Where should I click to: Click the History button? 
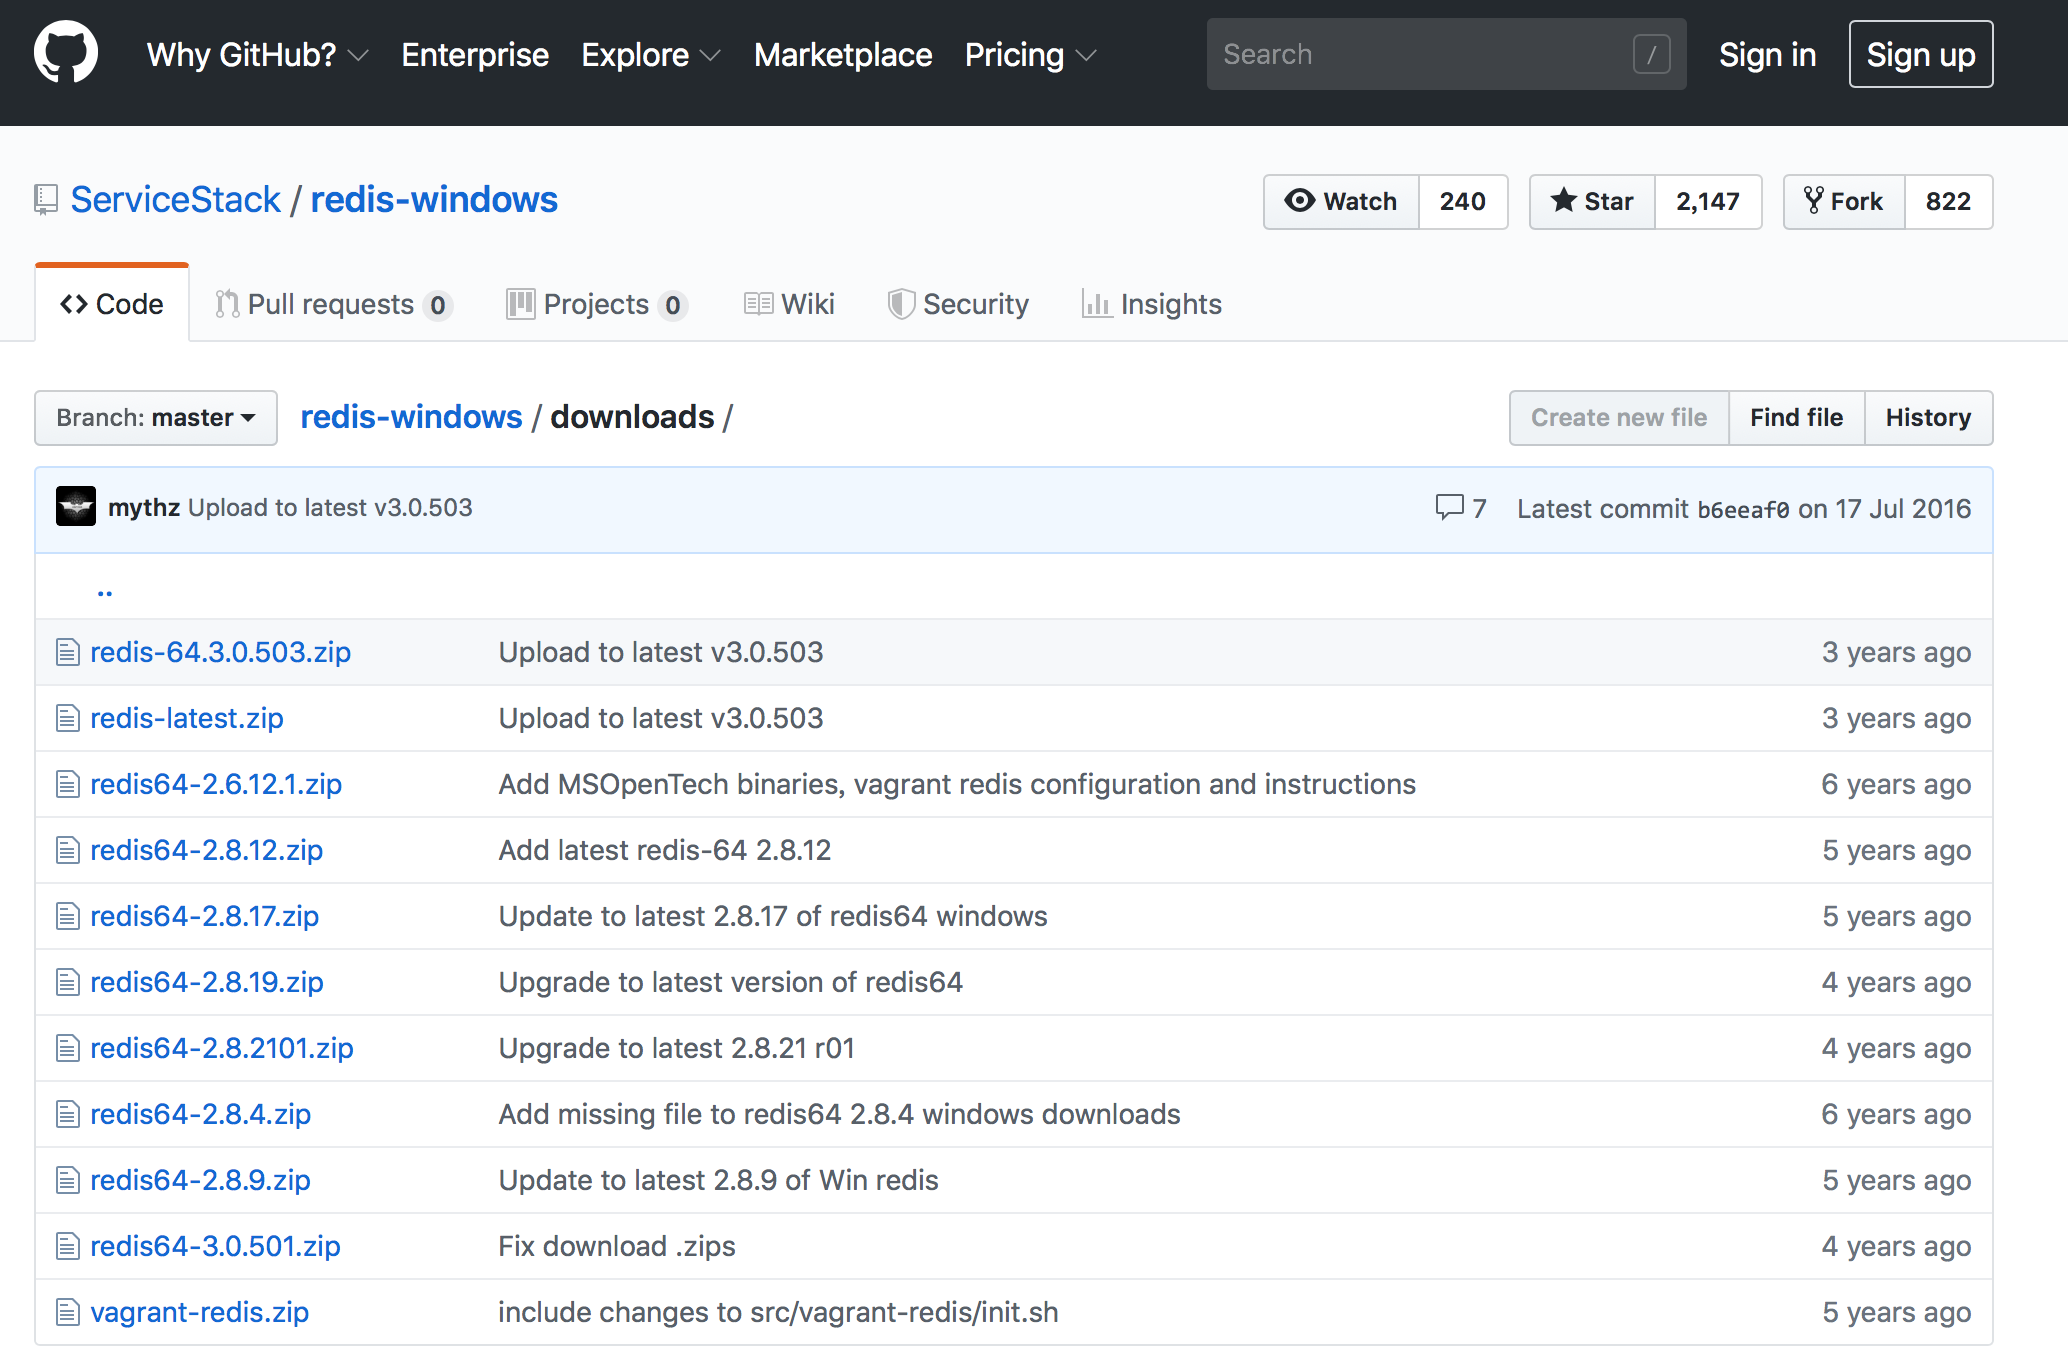pos(1928,418)
